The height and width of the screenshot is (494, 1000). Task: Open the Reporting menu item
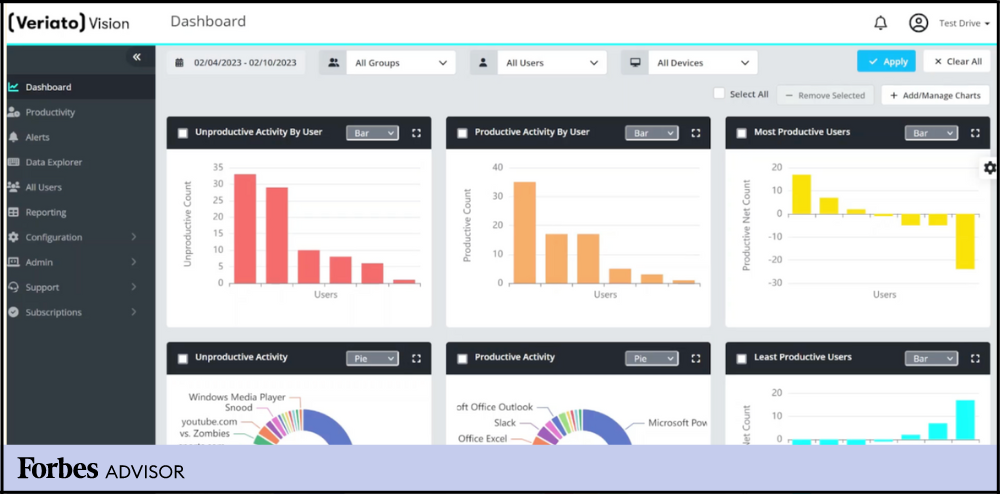tap(46, 212)
